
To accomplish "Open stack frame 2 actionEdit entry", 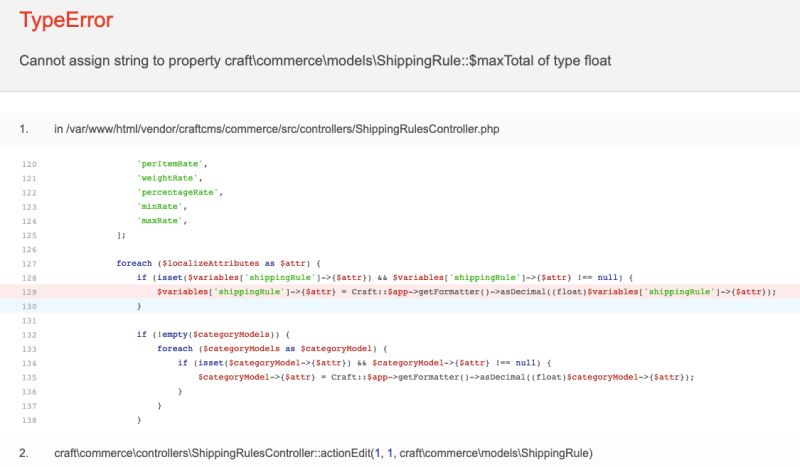I will point(323,453).
